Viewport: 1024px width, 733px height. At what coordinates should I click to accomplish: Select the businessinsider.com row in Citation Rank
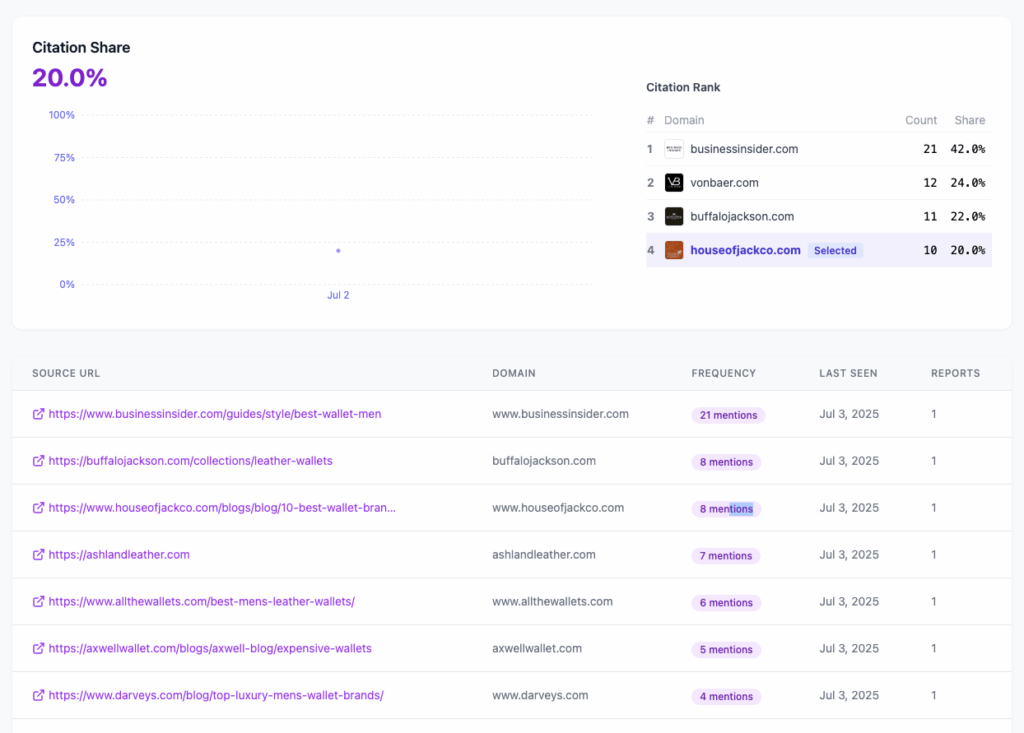point(818,149)
